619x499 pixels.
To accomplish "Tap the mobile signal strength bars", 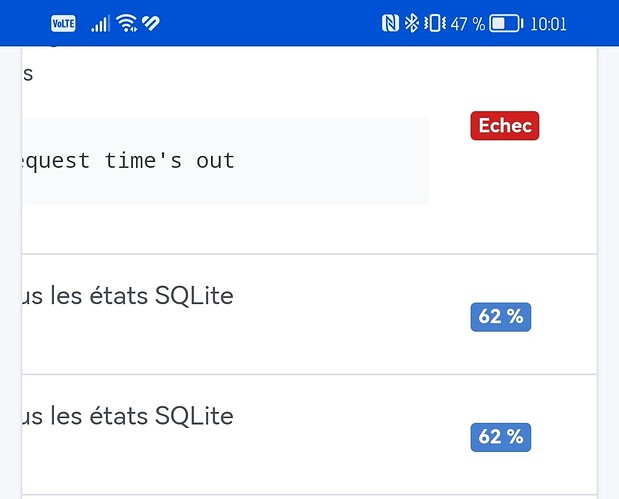I will coord(100,23).
